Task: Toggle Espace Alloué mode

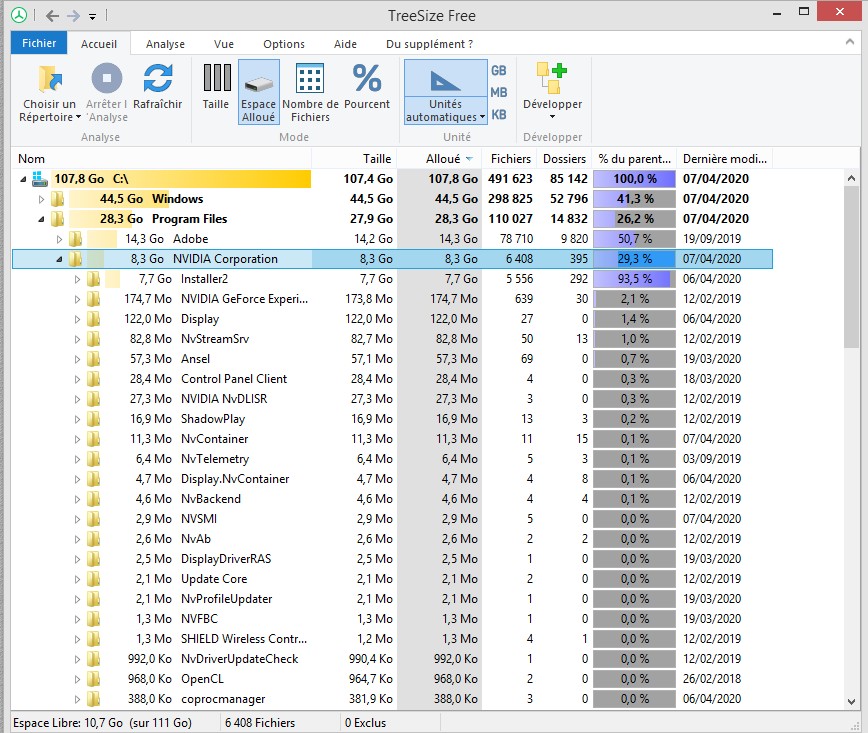Action: tap(259, 91)
